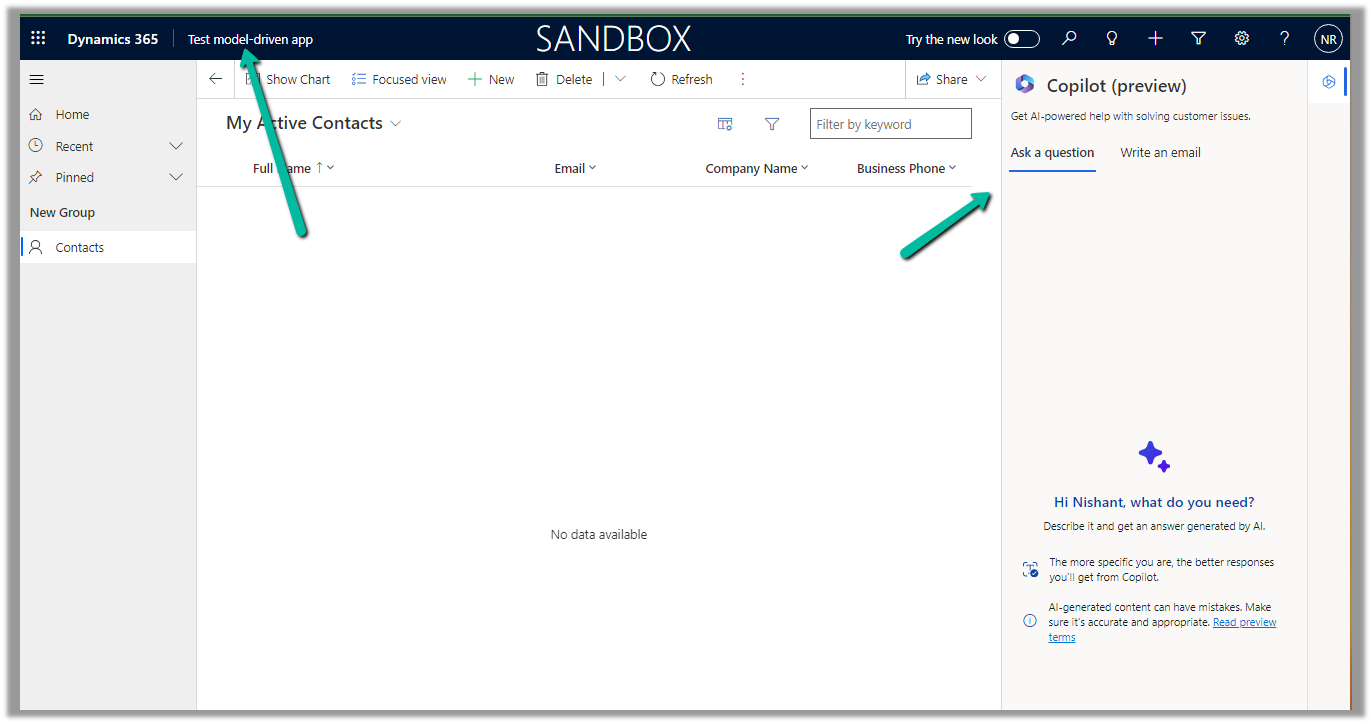
Task: Expand the Pinned section in sidebar
Action: point(176,177)
